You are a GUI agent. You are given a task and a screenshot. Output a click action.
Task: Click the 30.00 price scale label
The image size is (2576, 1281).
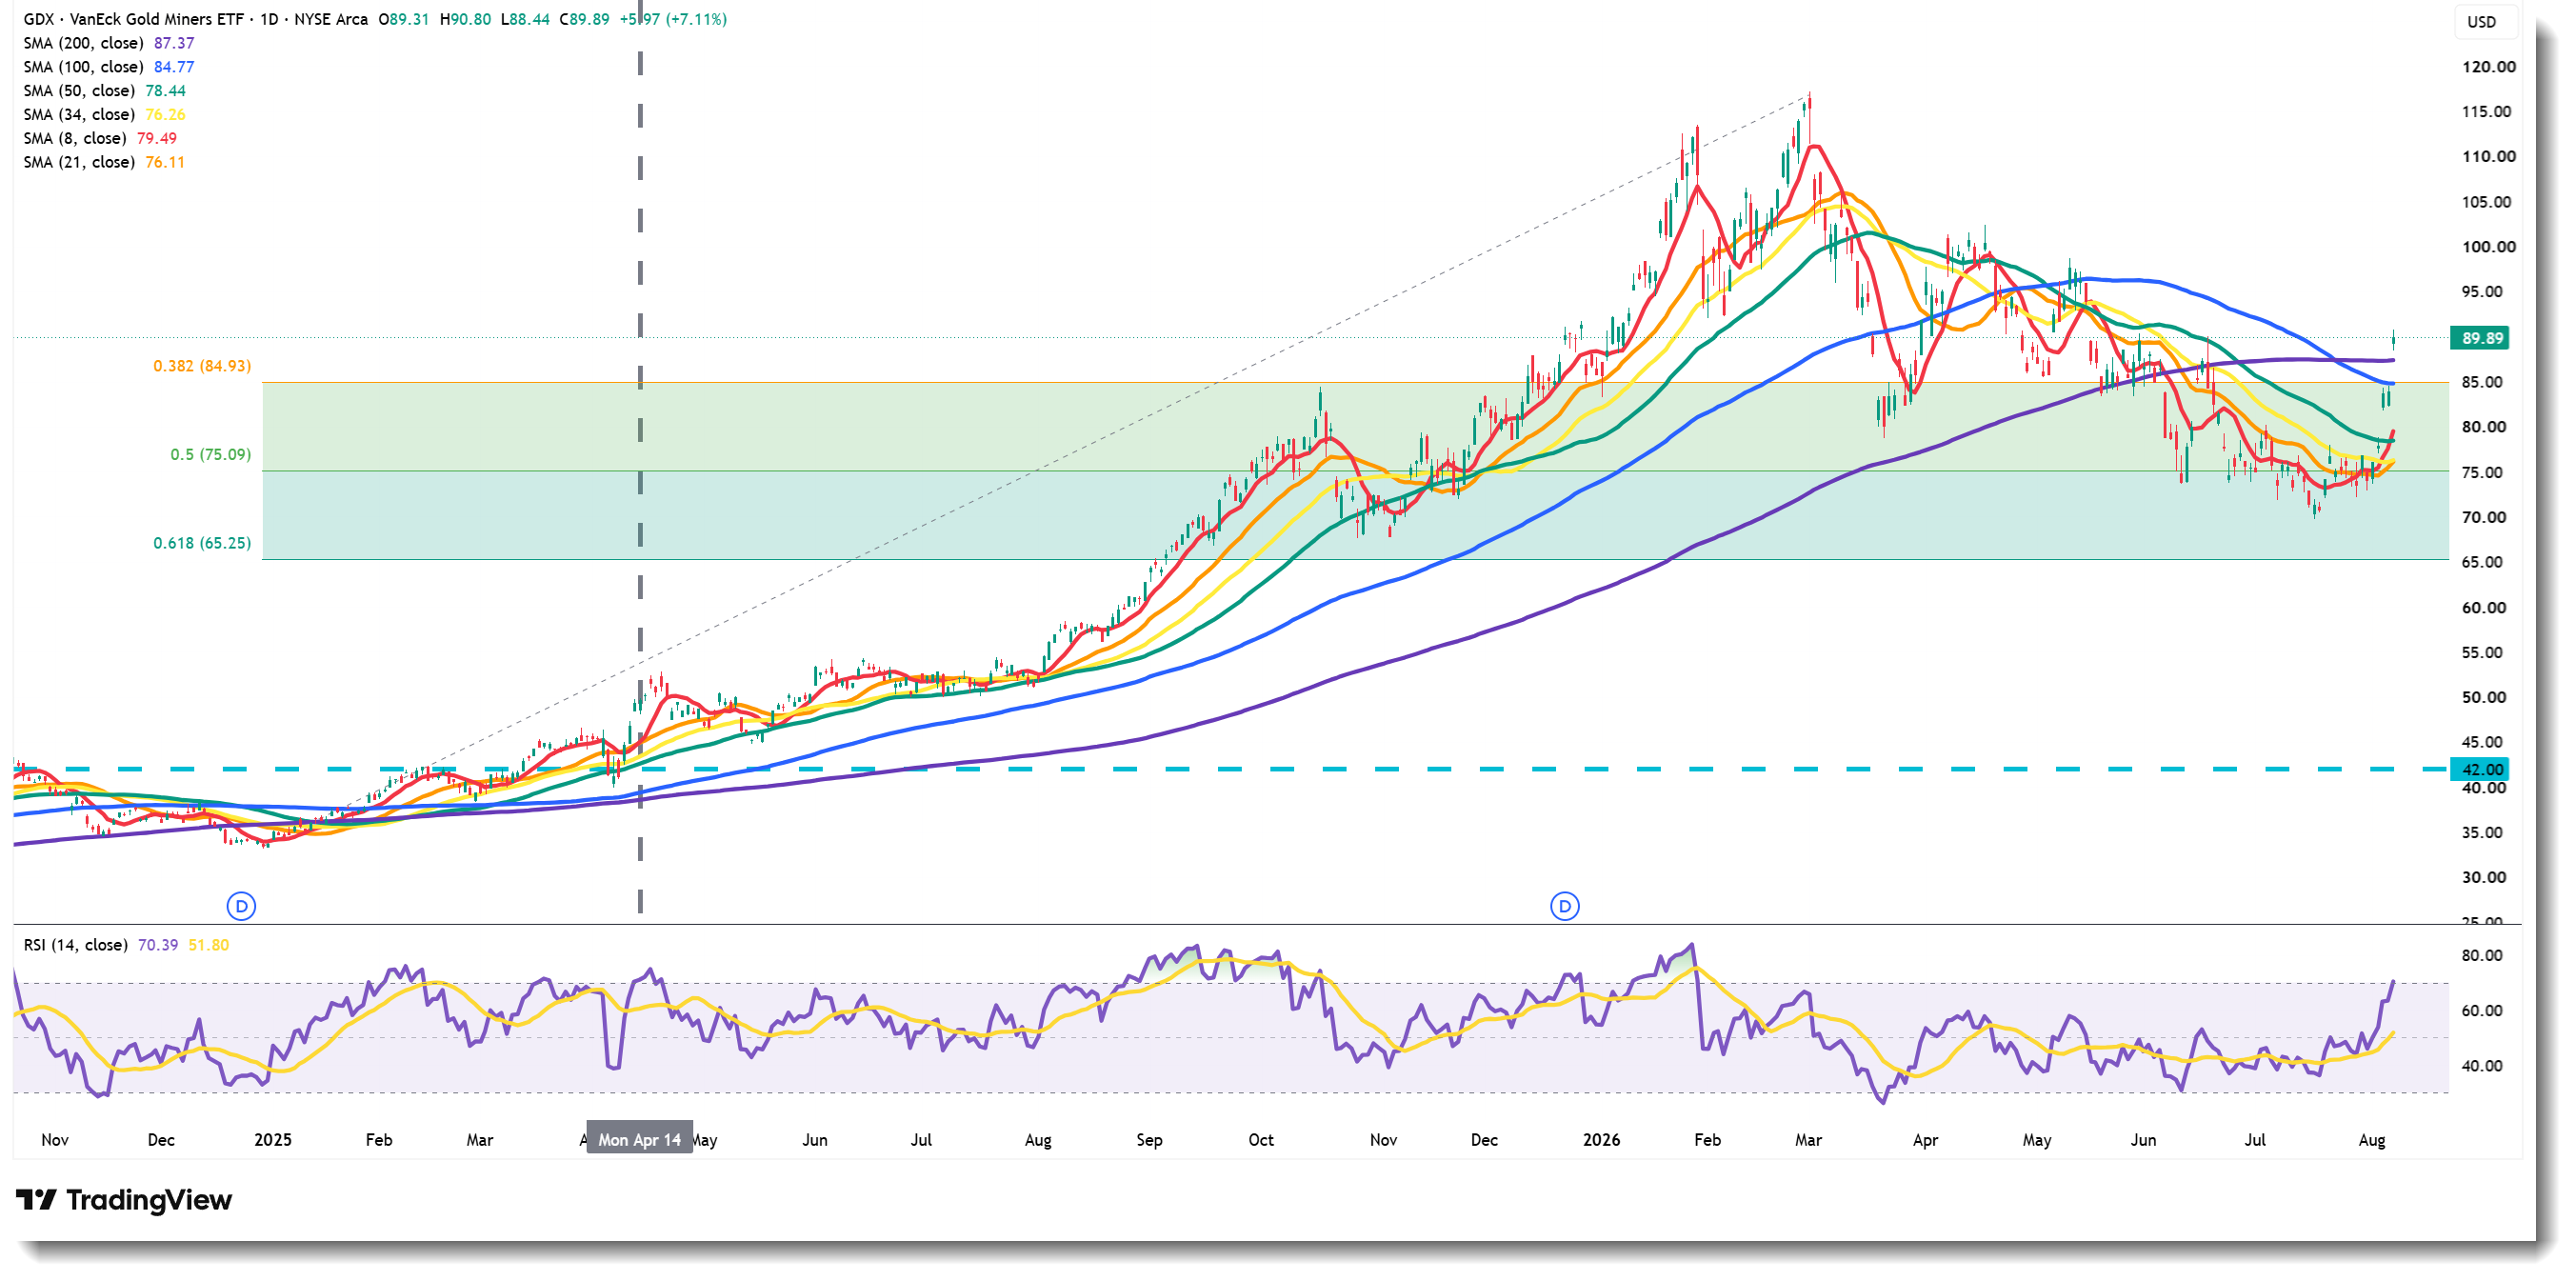coord(2484,878)
